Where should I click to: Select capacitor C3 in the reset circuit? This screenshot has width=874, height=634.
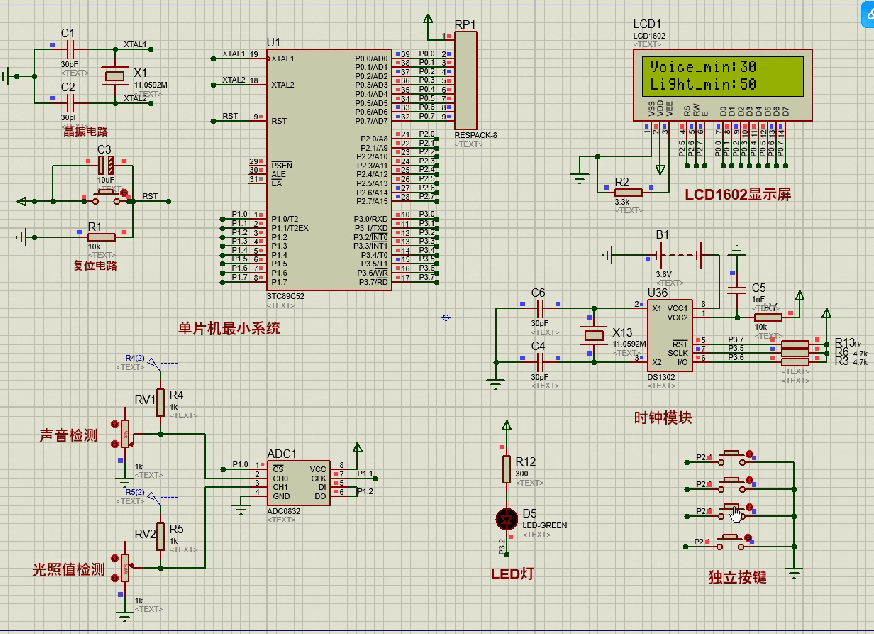tap(105, 168)
